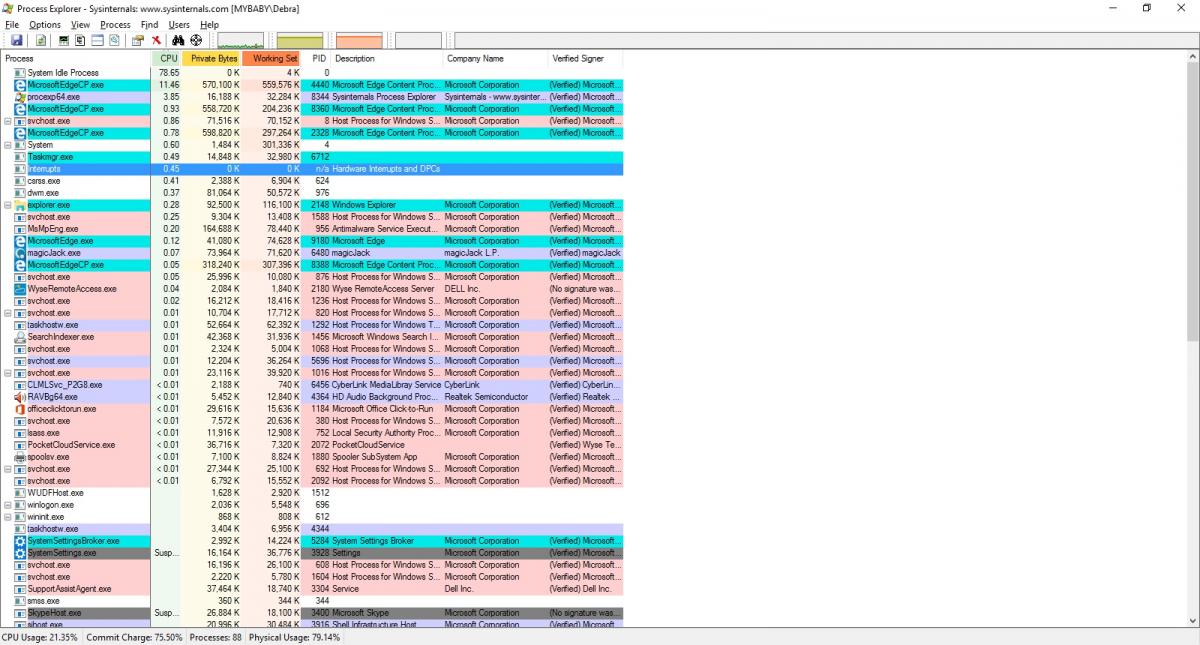Click the MicrosoftEdge.exe Edge icon
This screenshot has height=645, width=1200.
click(20, 241)
